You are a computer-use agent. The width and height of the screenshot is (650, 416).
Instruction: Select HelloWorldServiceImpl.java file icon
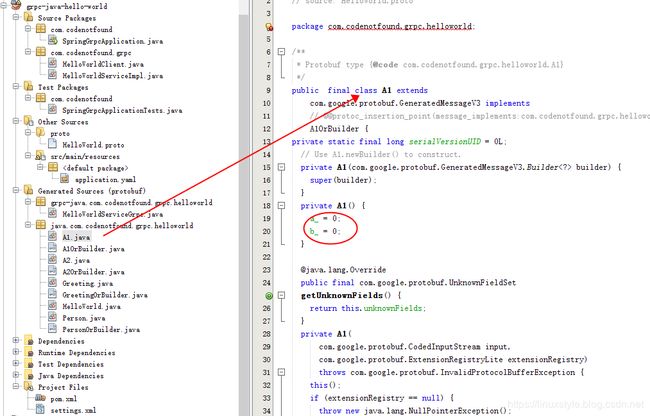coord(53,75)
